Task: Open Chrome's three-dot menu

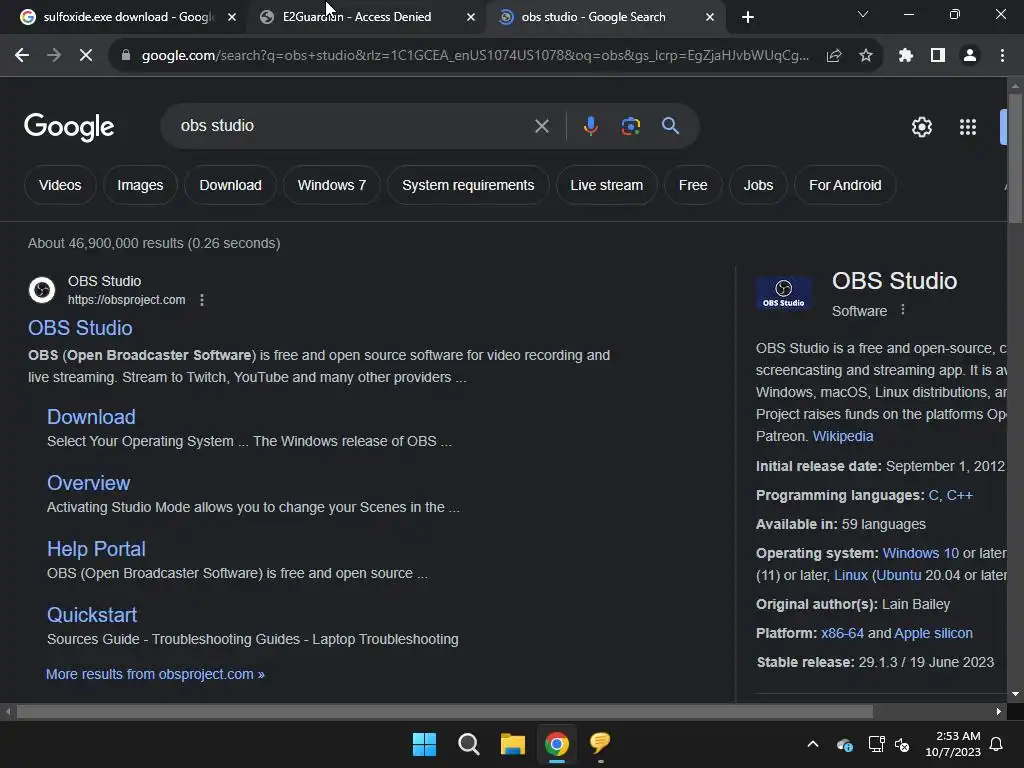Action: (1002, 56)
